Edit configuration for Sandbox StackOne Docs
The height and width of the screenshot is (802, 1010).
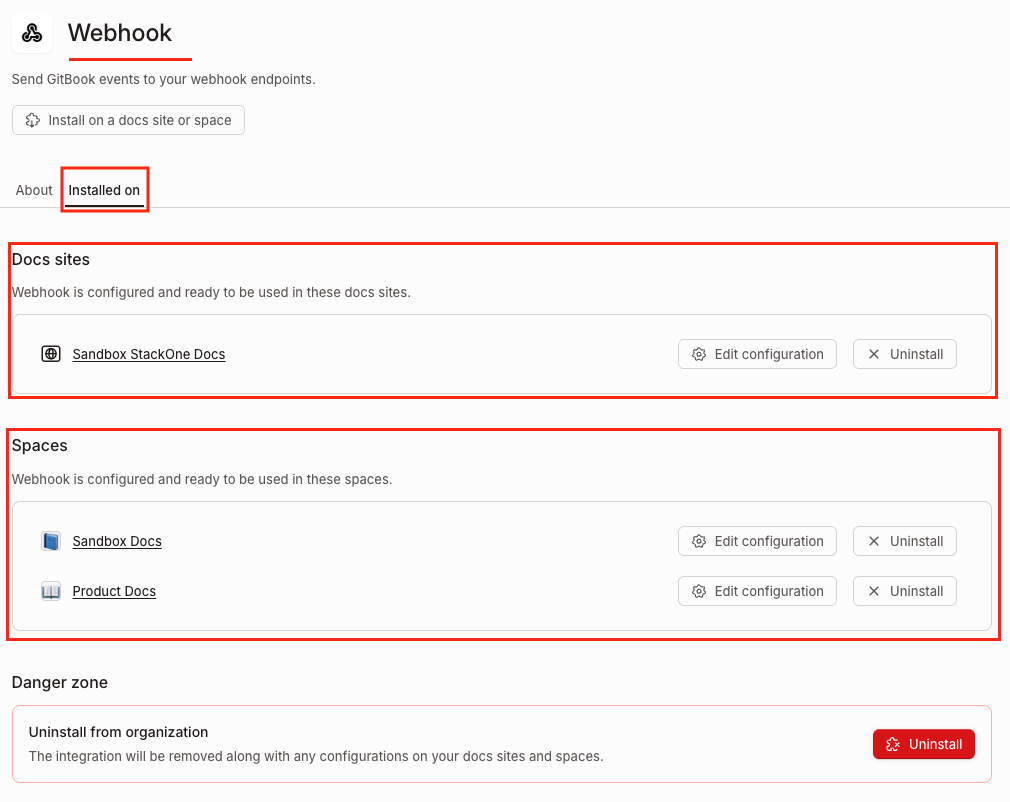(x=758, y=354)
